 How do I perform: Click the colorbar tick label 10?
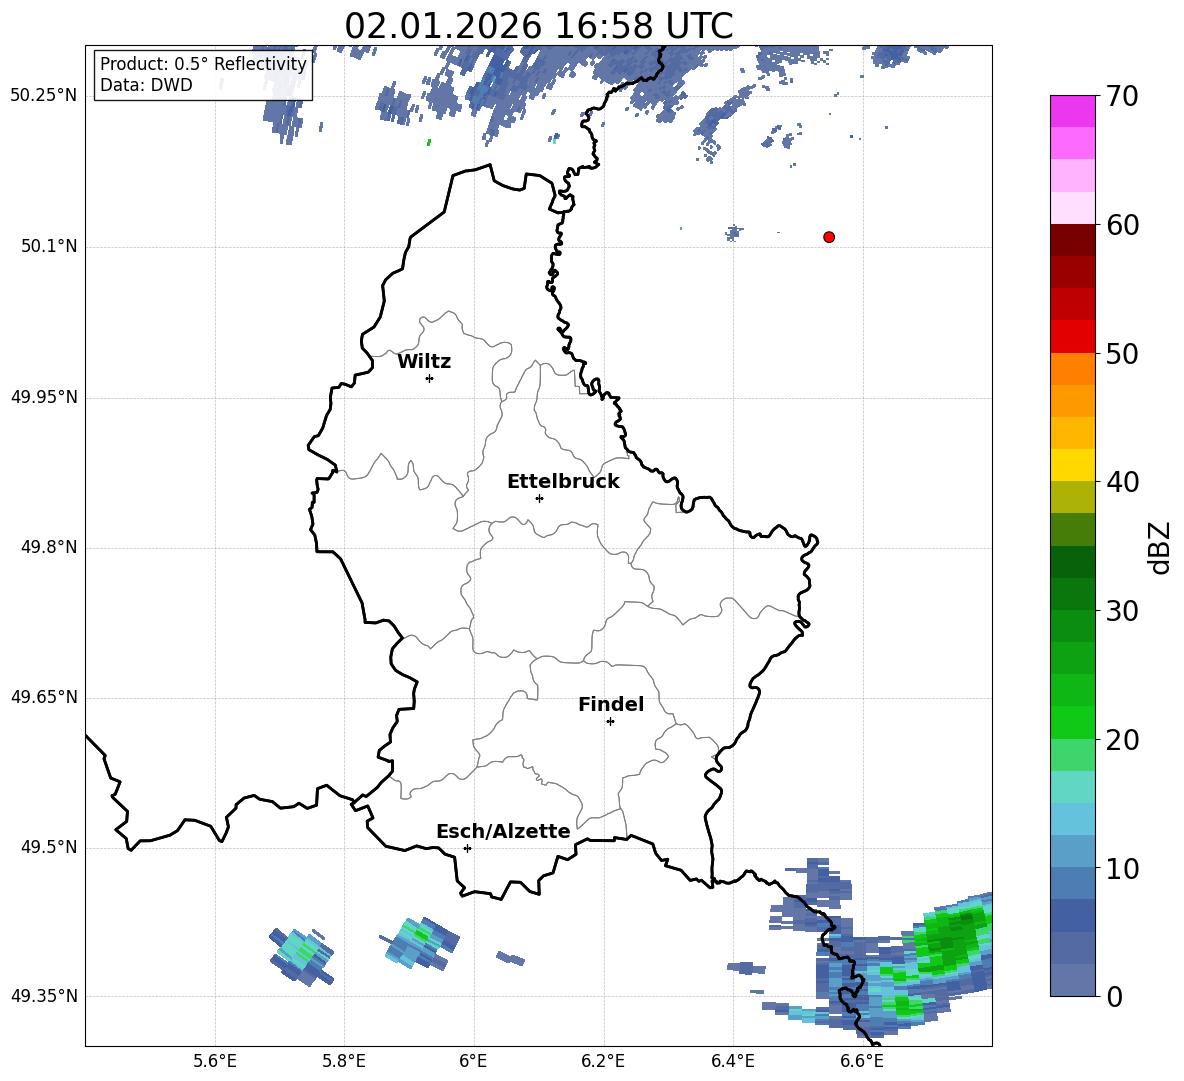(x=1122, y=869)
